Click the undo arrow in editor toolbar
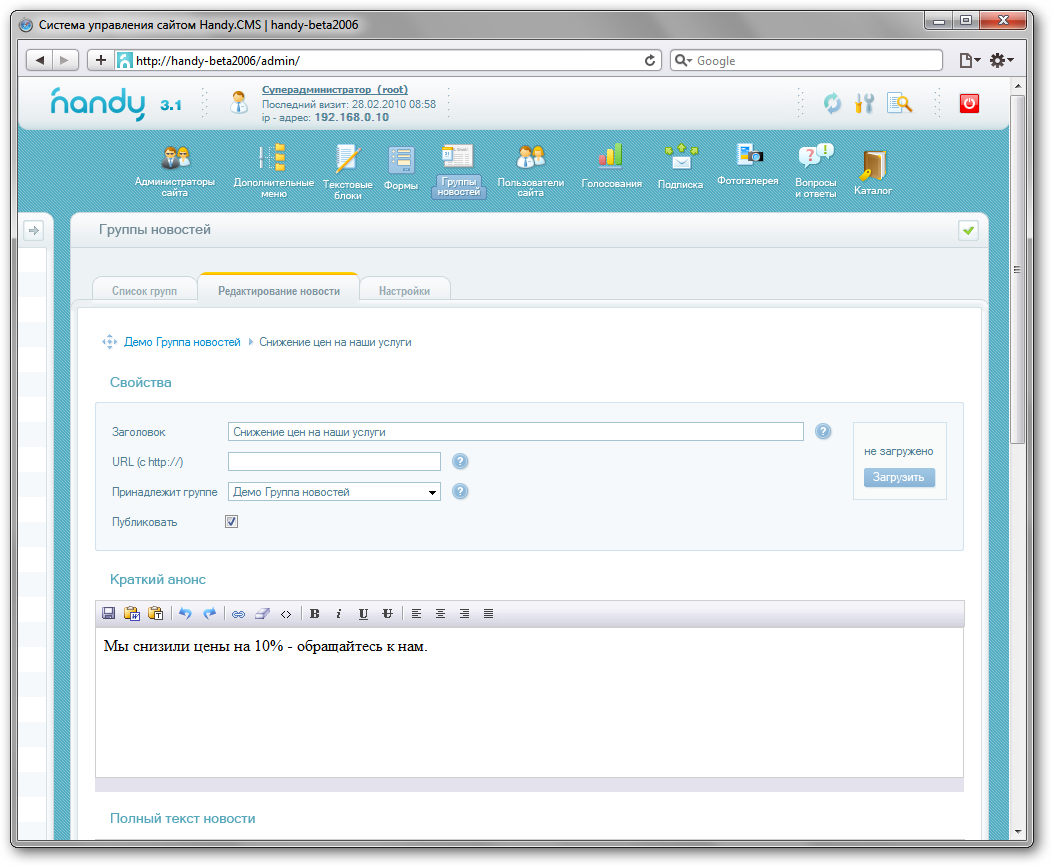Screen dimensions: 1052x866 click(185, 614)
